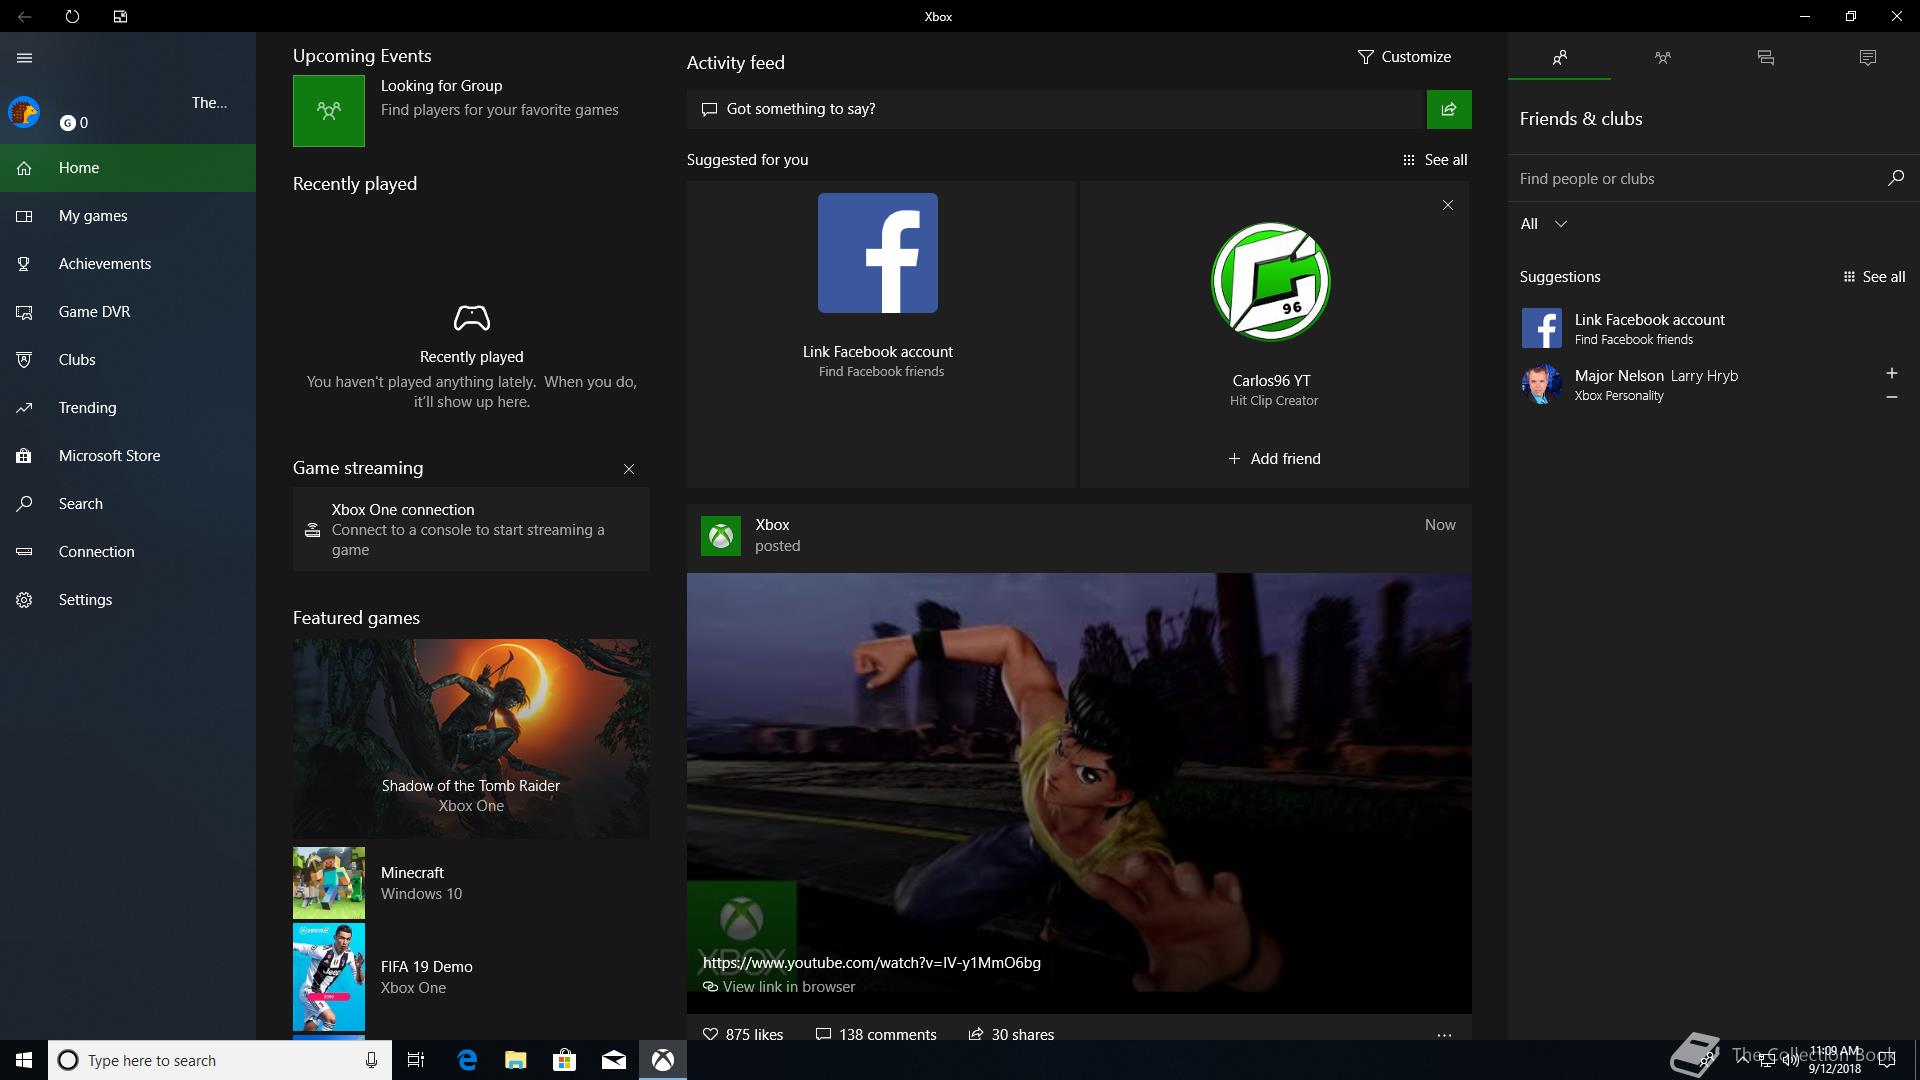Open Mail app from taskbar
This screenshot has height=1080, width=1920.
point(613,1060)
